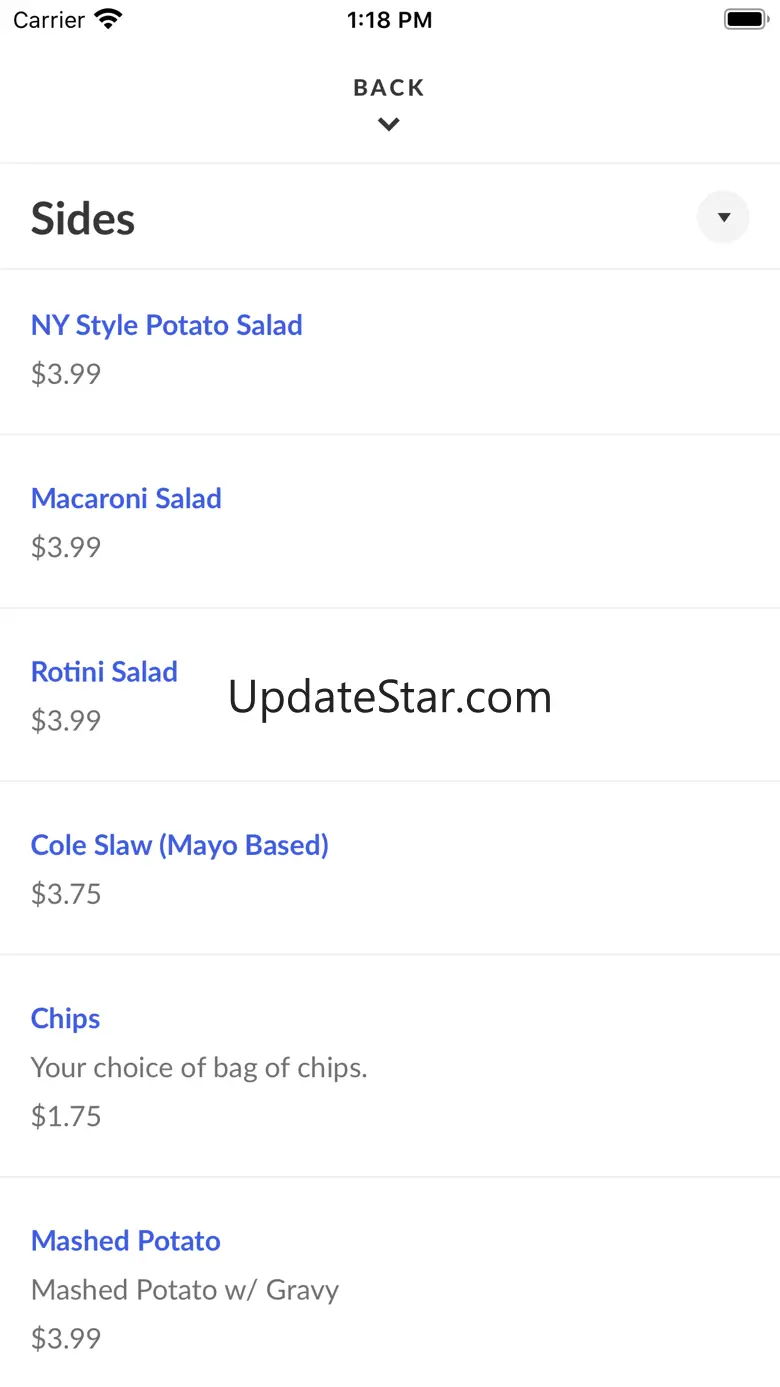Click the "Mashed Potato w/ Gravy" description
The width and height of the screenshot is (780, 1387).
point(185,1290)
